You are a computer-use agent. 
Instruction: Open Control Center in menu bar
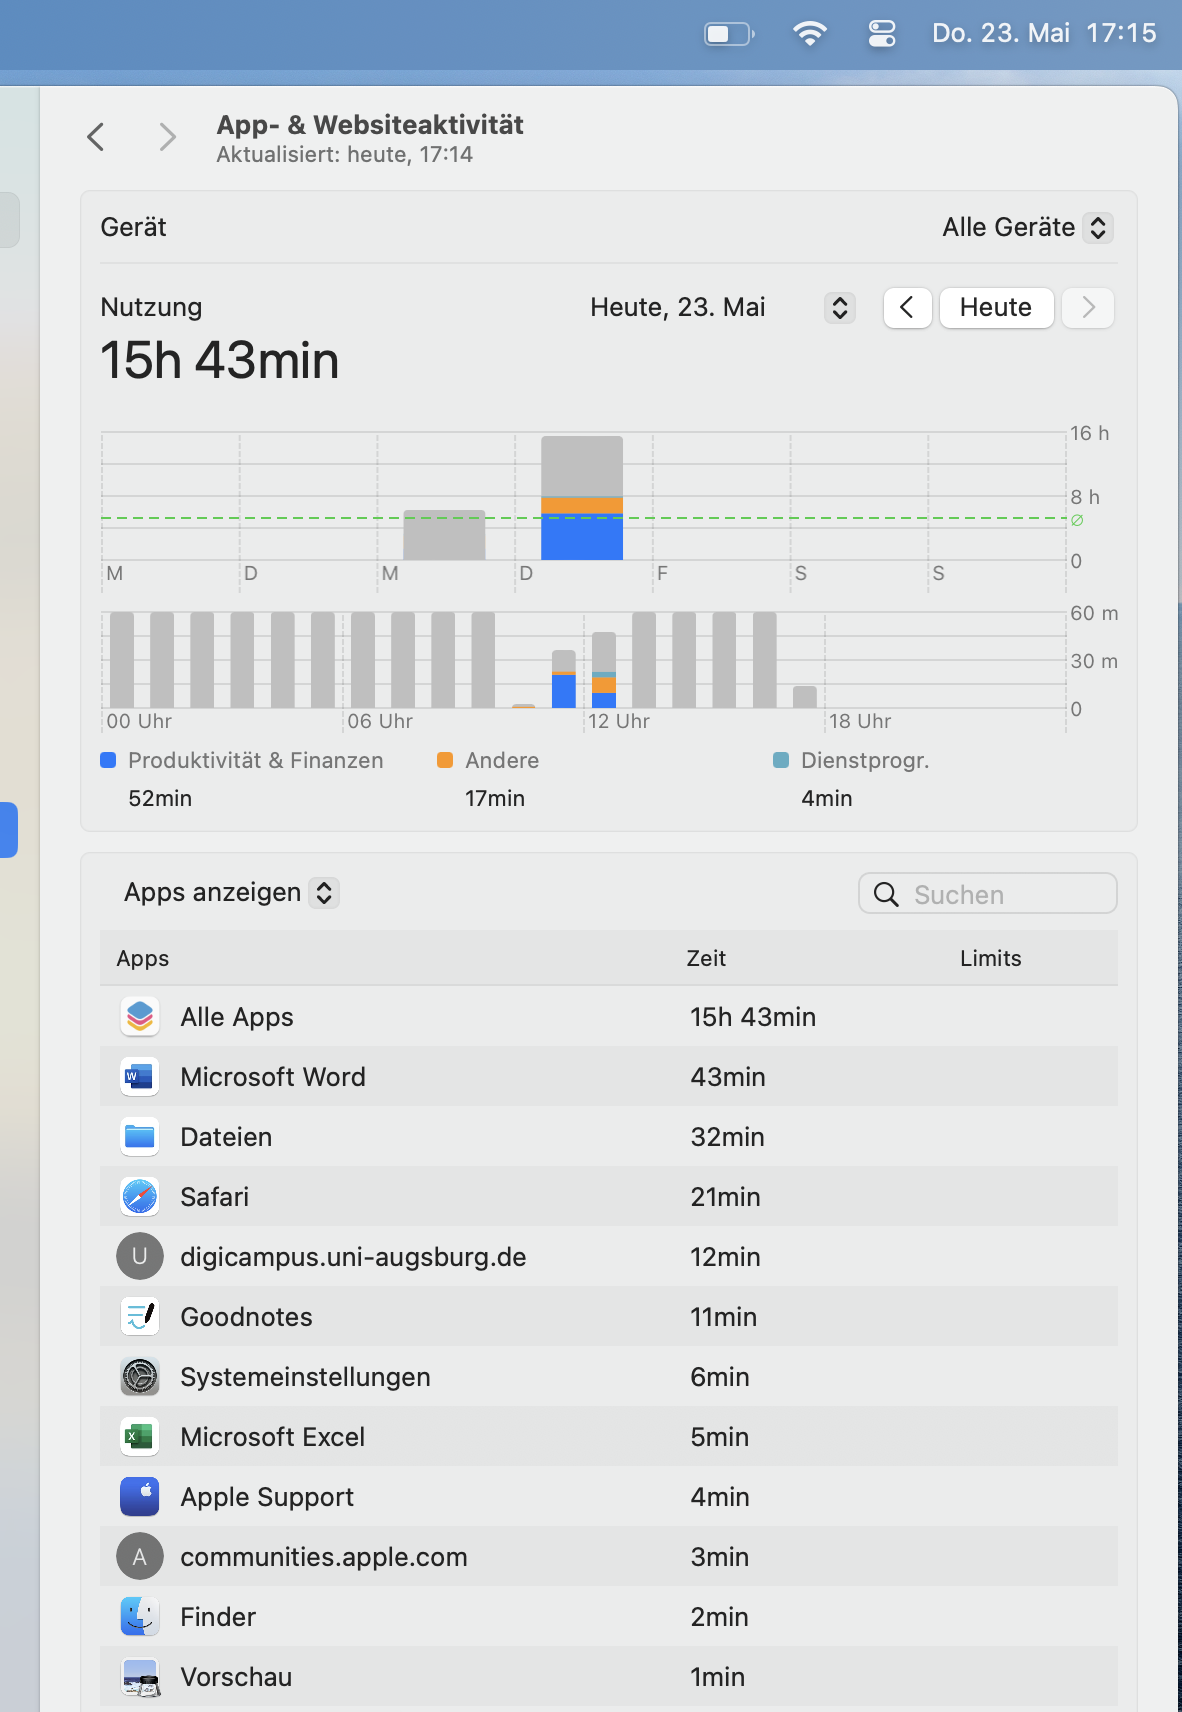[x=881, y=34]
